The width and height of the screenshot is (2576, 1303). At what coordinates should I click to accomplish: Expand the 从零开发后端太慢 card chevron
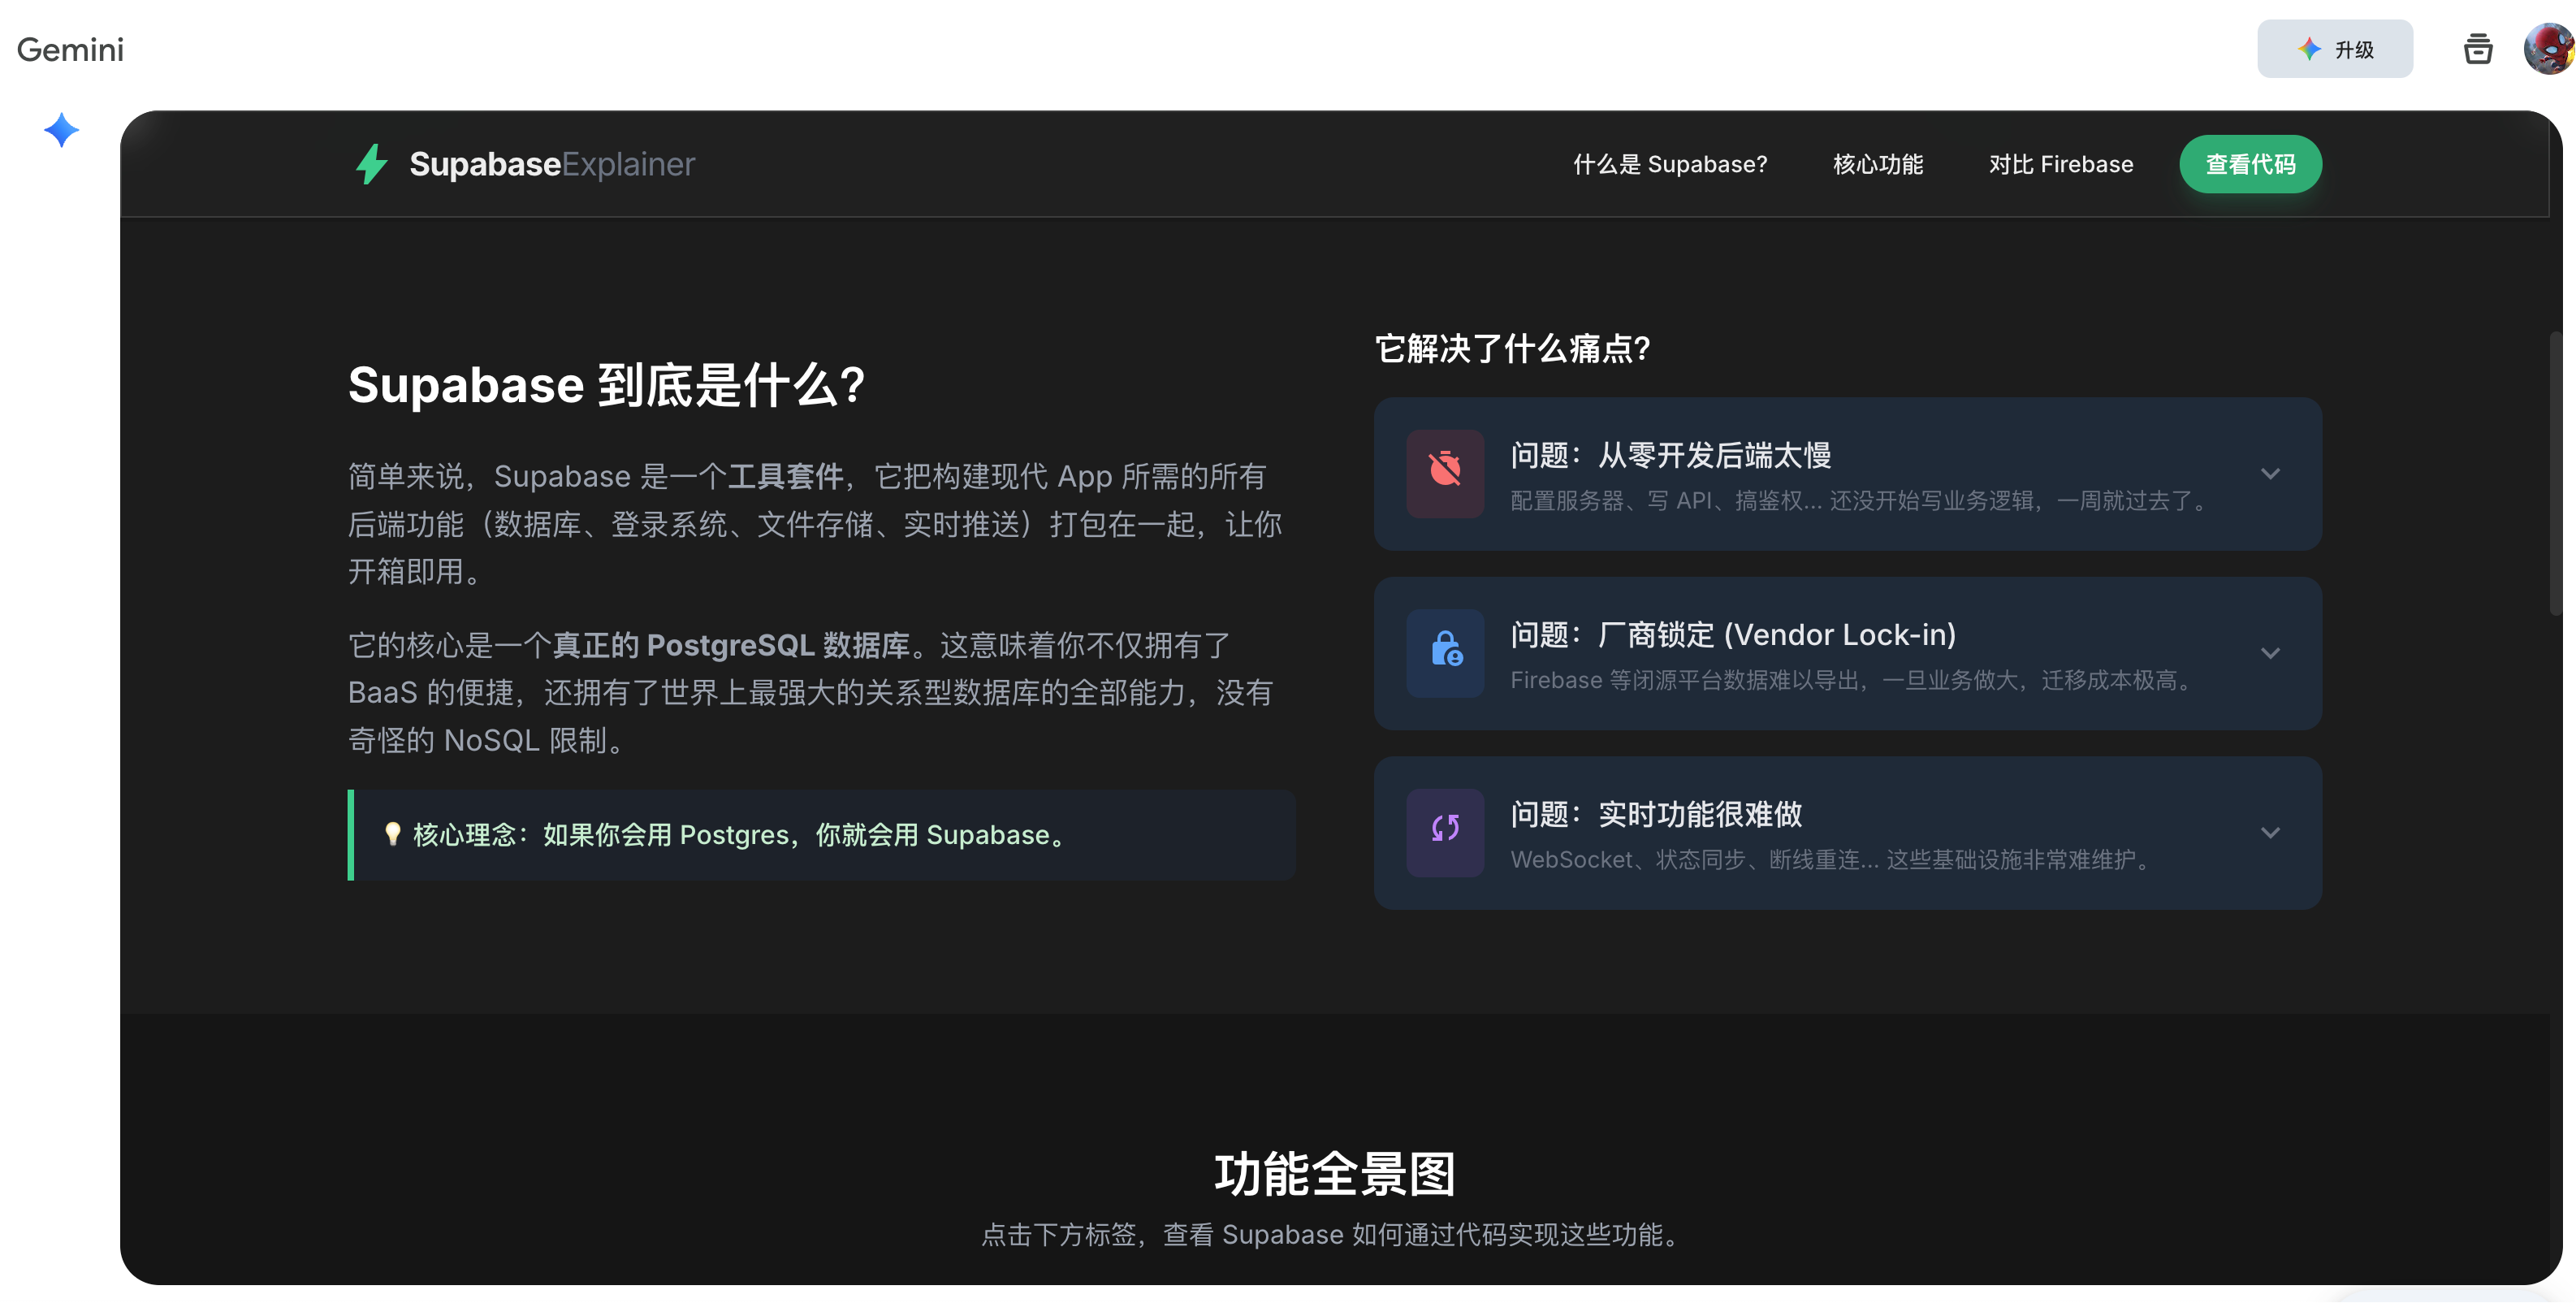point(2270,474)
